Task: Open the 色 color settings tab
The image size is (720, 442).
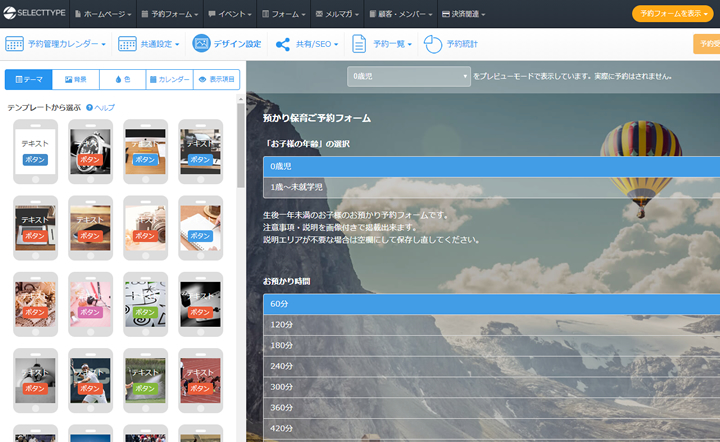Action: click(x=122, y=80)
